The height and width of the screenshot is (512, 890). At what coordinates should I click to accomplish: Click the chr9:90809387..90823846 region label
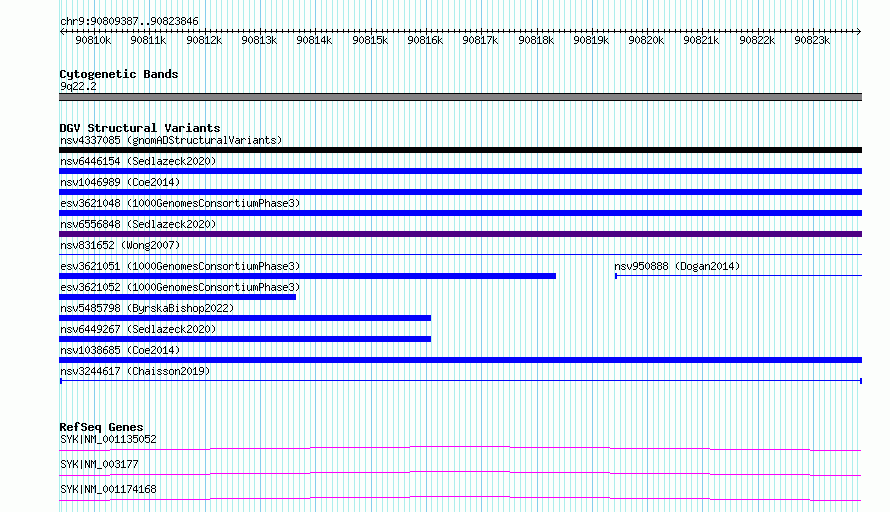(x=129, y=21)
